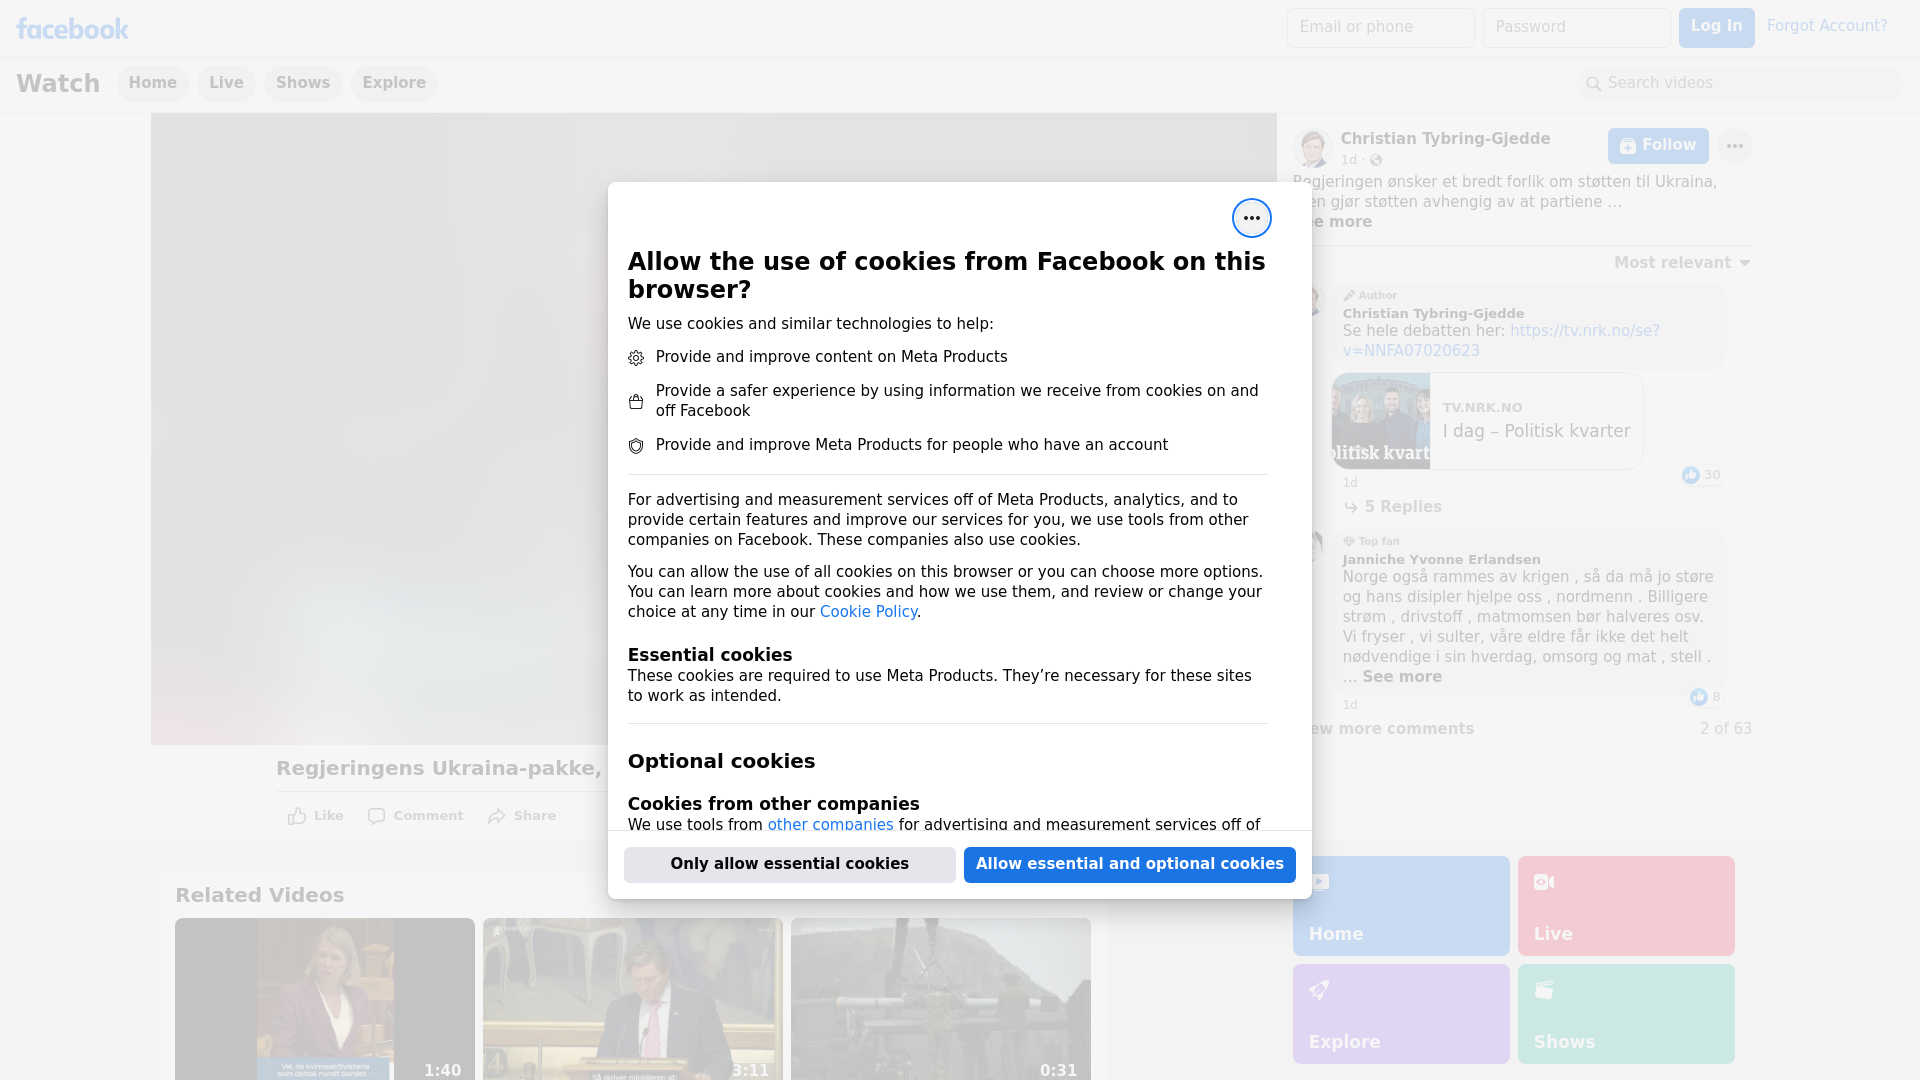Open the Cookie Policy link

(868, 612)
